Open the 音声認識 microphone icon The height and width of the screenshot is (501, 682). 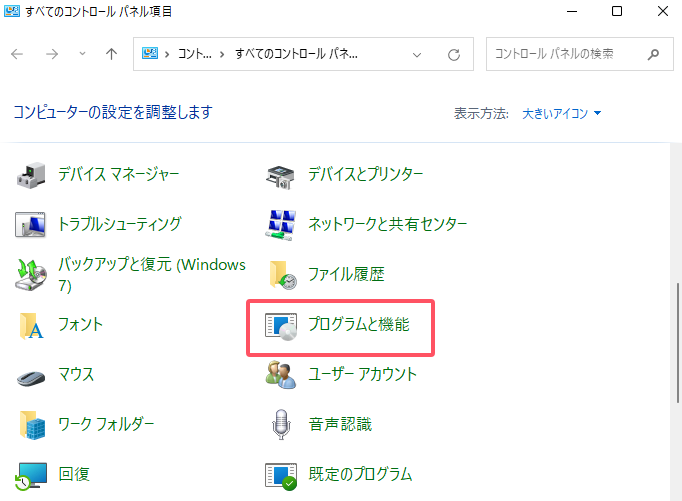281,425
